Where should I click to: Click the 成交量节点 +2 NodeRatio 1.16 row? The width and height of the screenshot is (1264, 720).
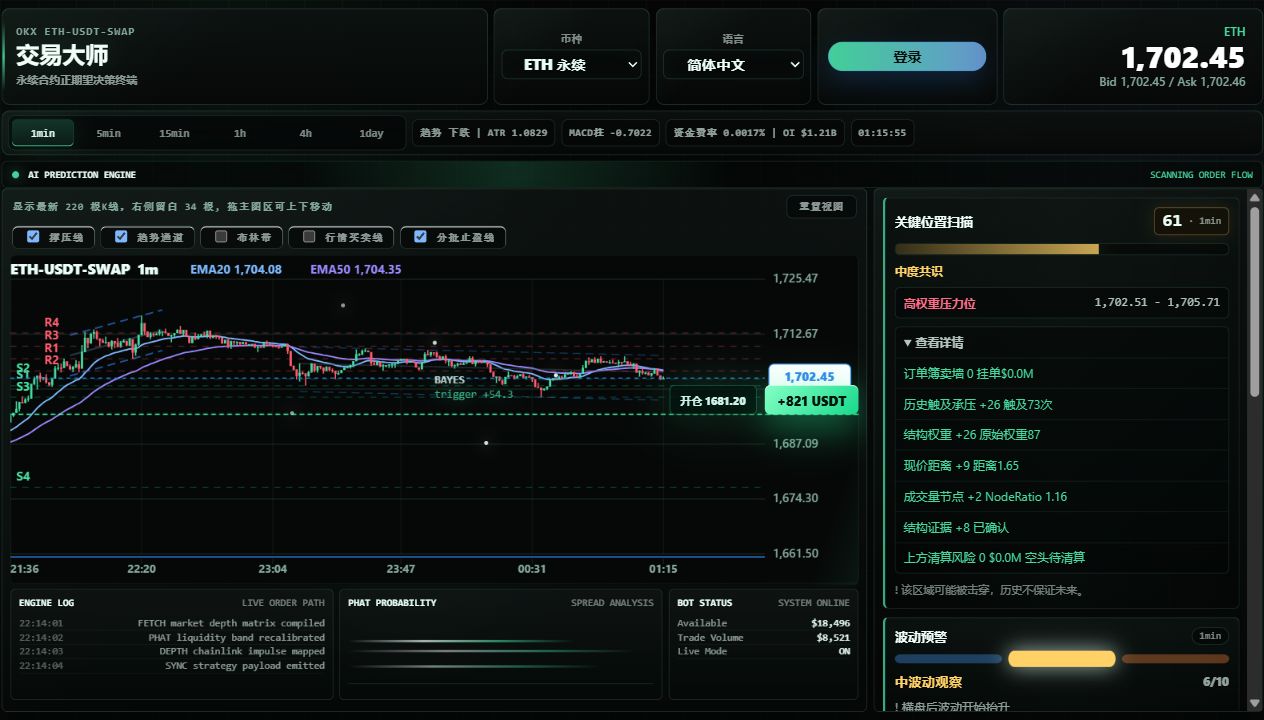click(x=1062, y=497)
